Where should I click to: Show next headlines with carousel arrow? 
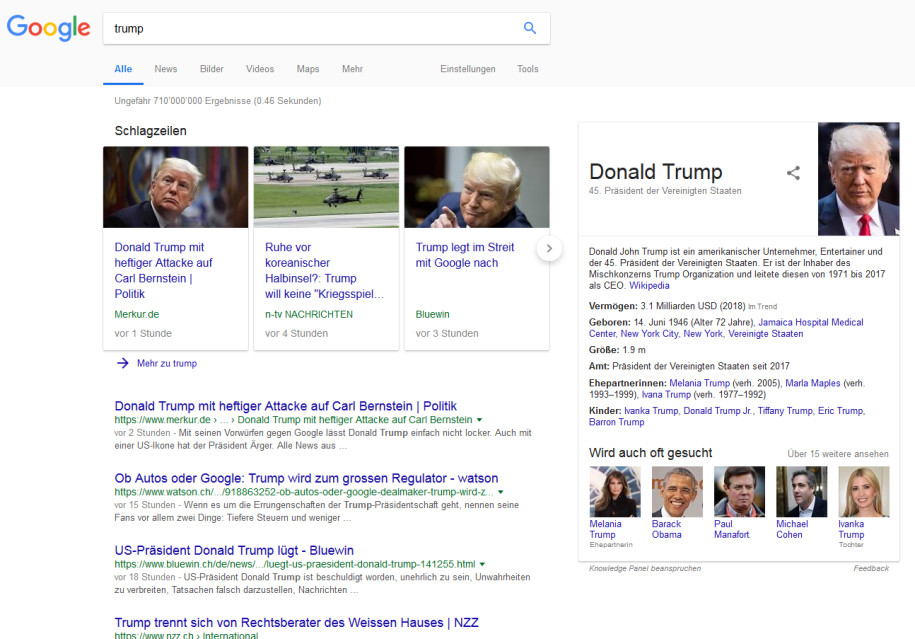coord(549,248)
